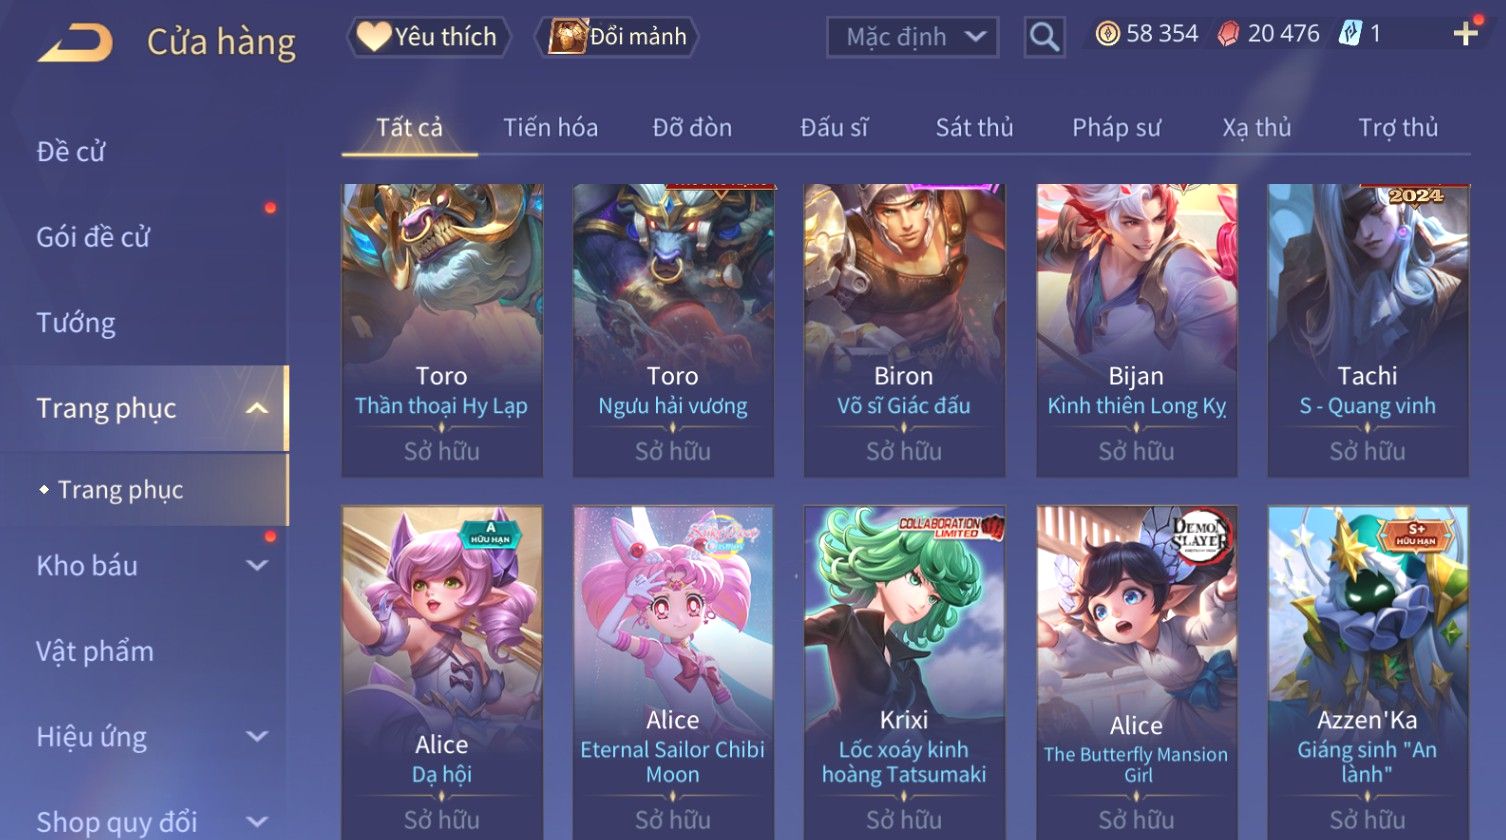Open the Gói đề cử menu item
1506x840 pixels.
click(x=93, y=237)
